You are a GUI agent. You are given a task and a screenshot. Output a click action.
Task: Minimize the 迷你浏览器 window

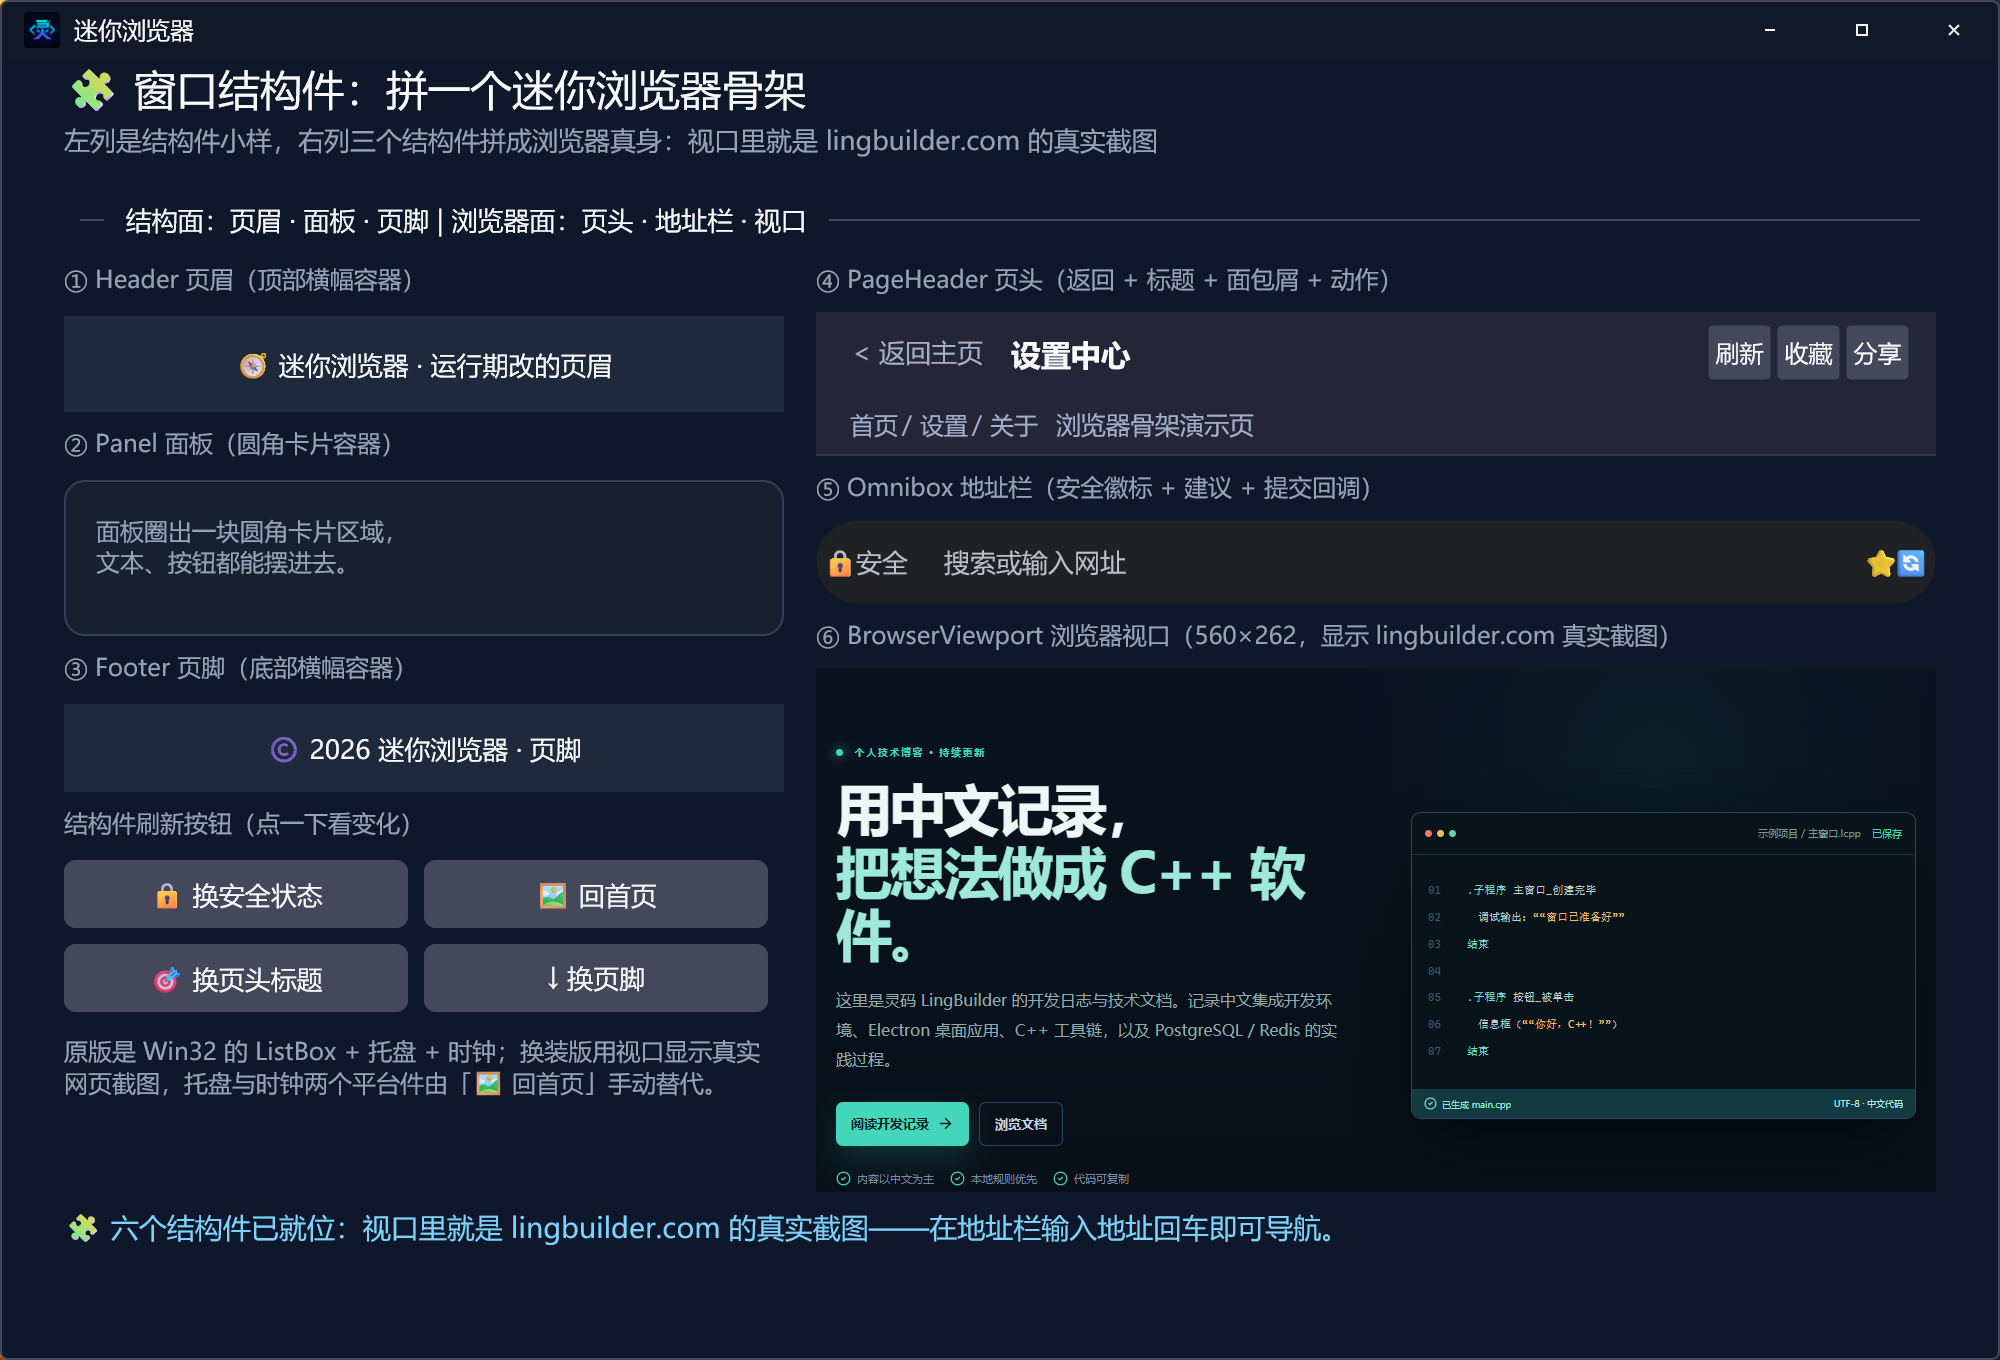(x=1770, y=30)
